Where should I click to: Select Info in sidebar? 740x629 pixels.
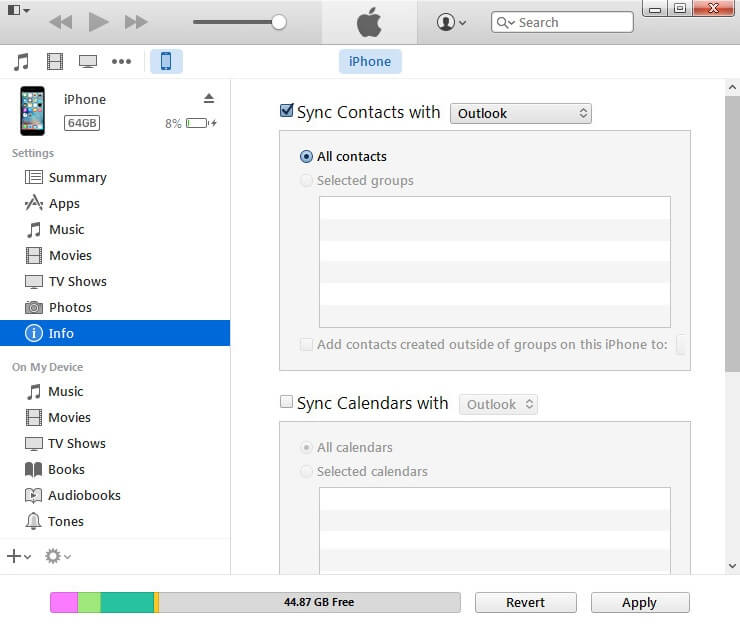coord(115,333)
